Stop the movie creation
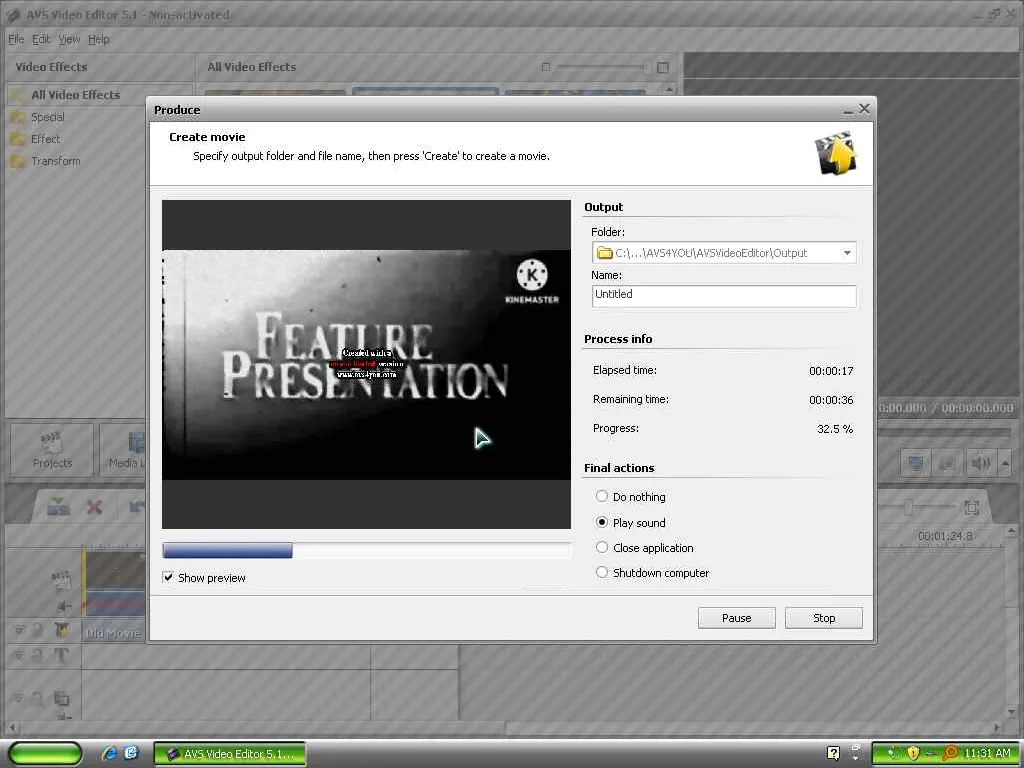 point(824,618)
